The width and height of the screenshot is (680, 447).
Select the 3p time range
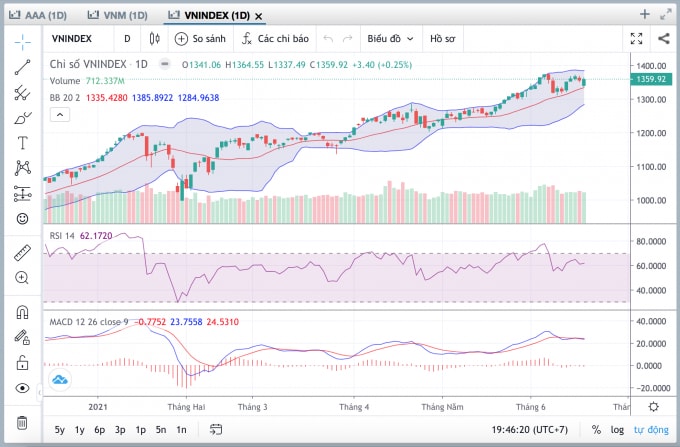(120, 430)
